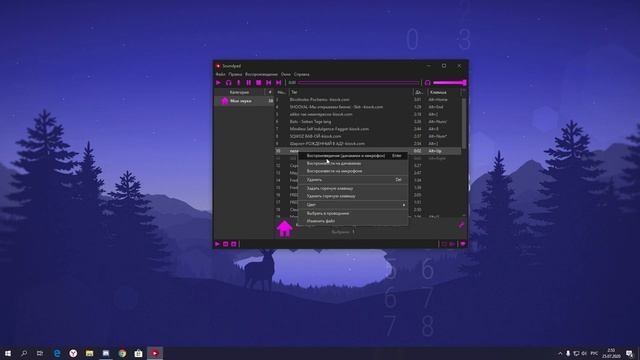Expand the Цвет submenu
640x360 pixels.
tap(353, 205)
